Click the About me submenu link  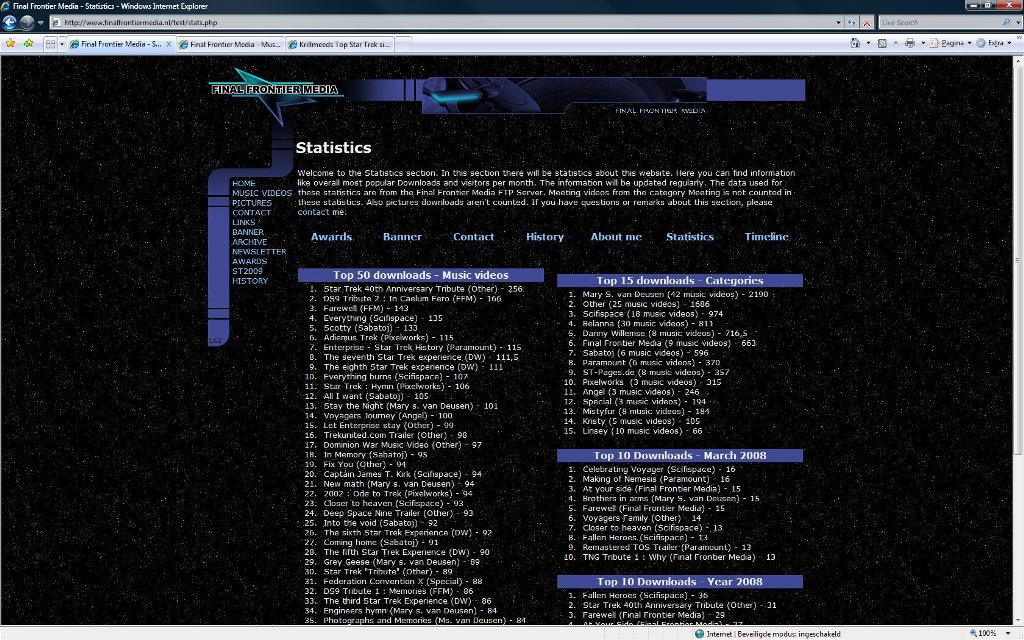(616, 237)
